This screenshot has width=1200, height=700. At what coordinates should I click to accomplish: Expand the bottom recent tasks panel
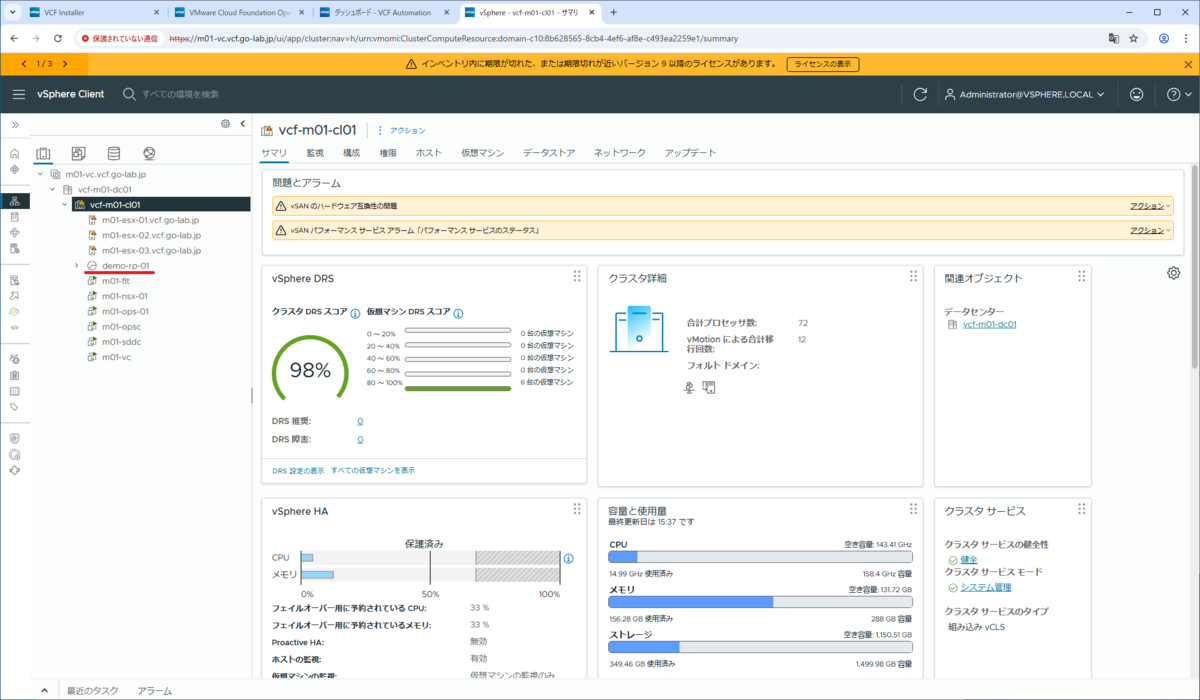44,691
